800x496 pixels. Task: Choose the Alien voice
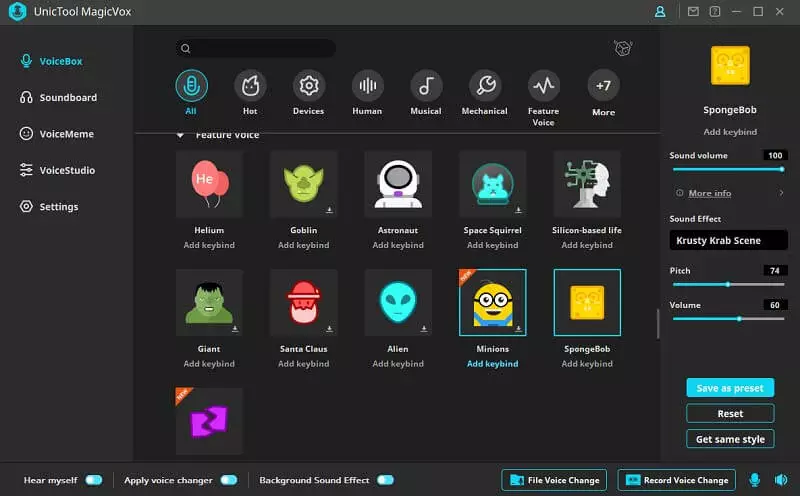[398, 303]
